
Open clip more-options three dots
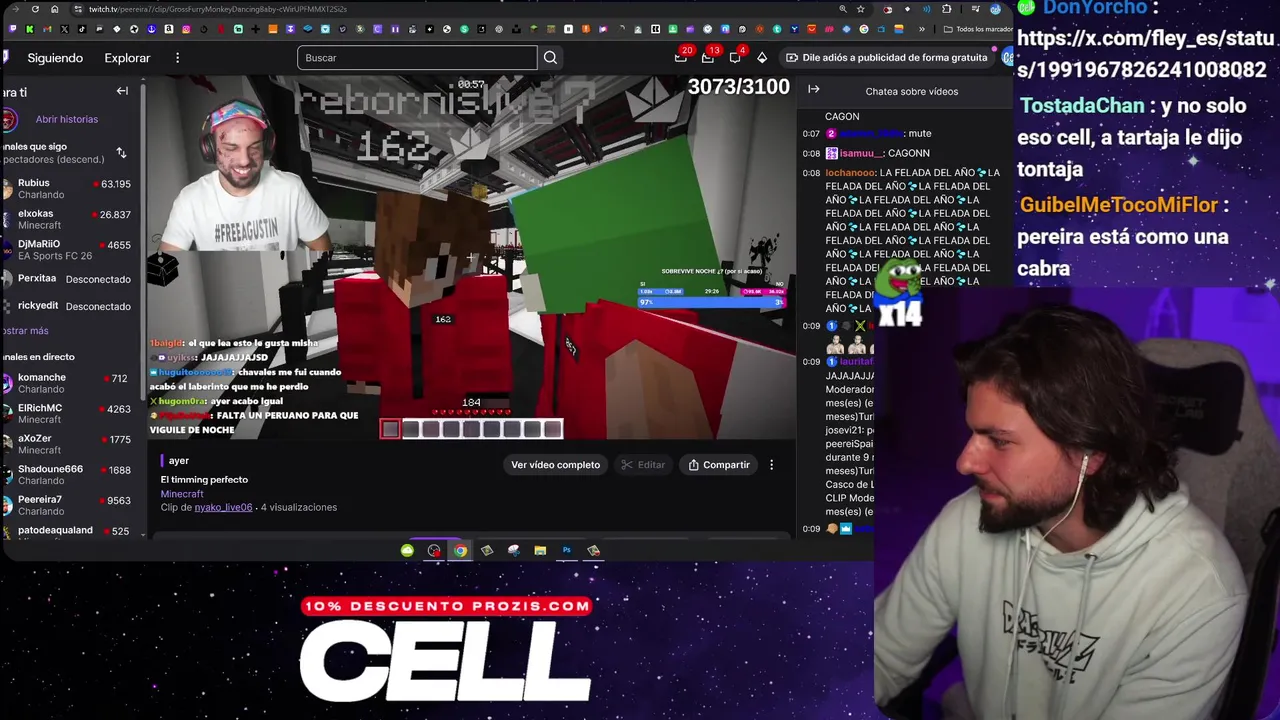771,465
